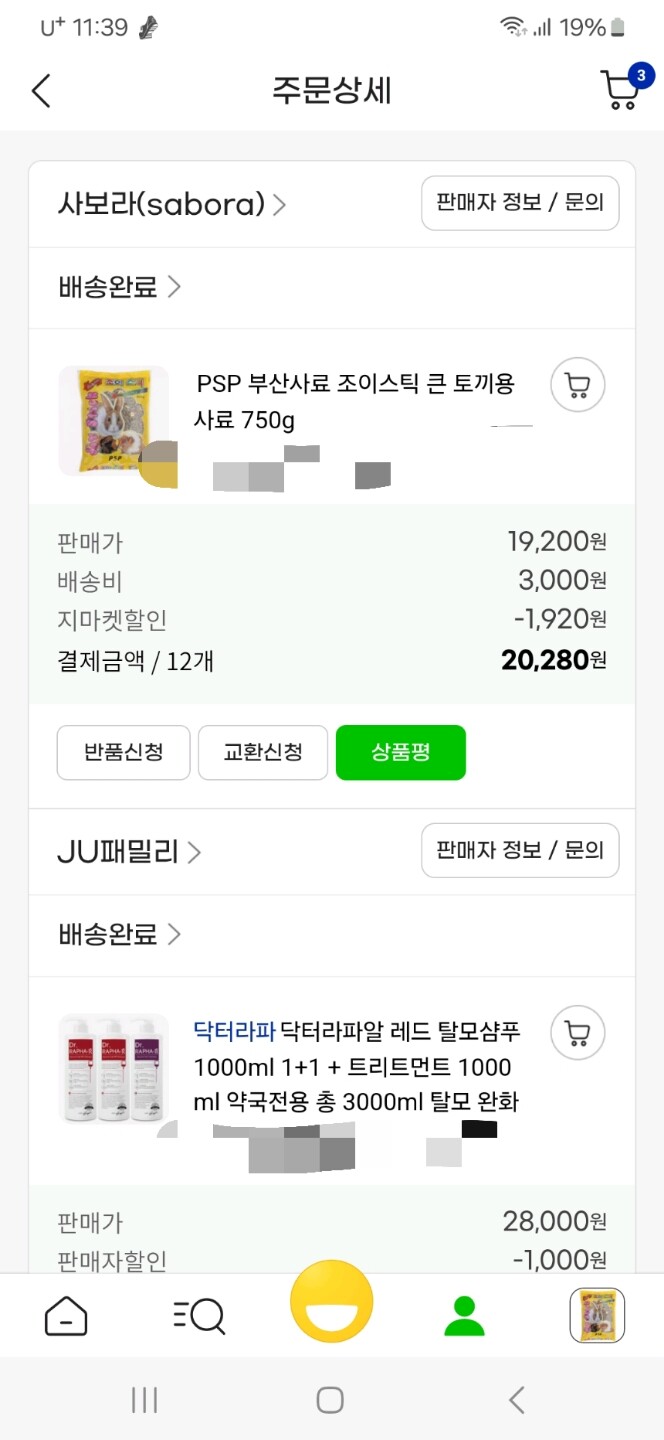The image size is (664, 1440).
Task: Add PSP rabbit feed to cart
Action: (578, 384)
